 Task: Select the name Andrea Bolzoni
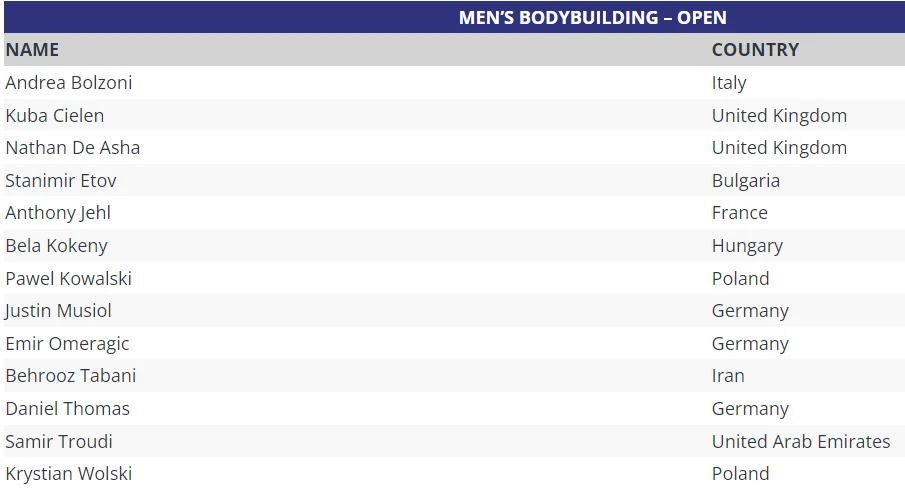pos(69,83)
